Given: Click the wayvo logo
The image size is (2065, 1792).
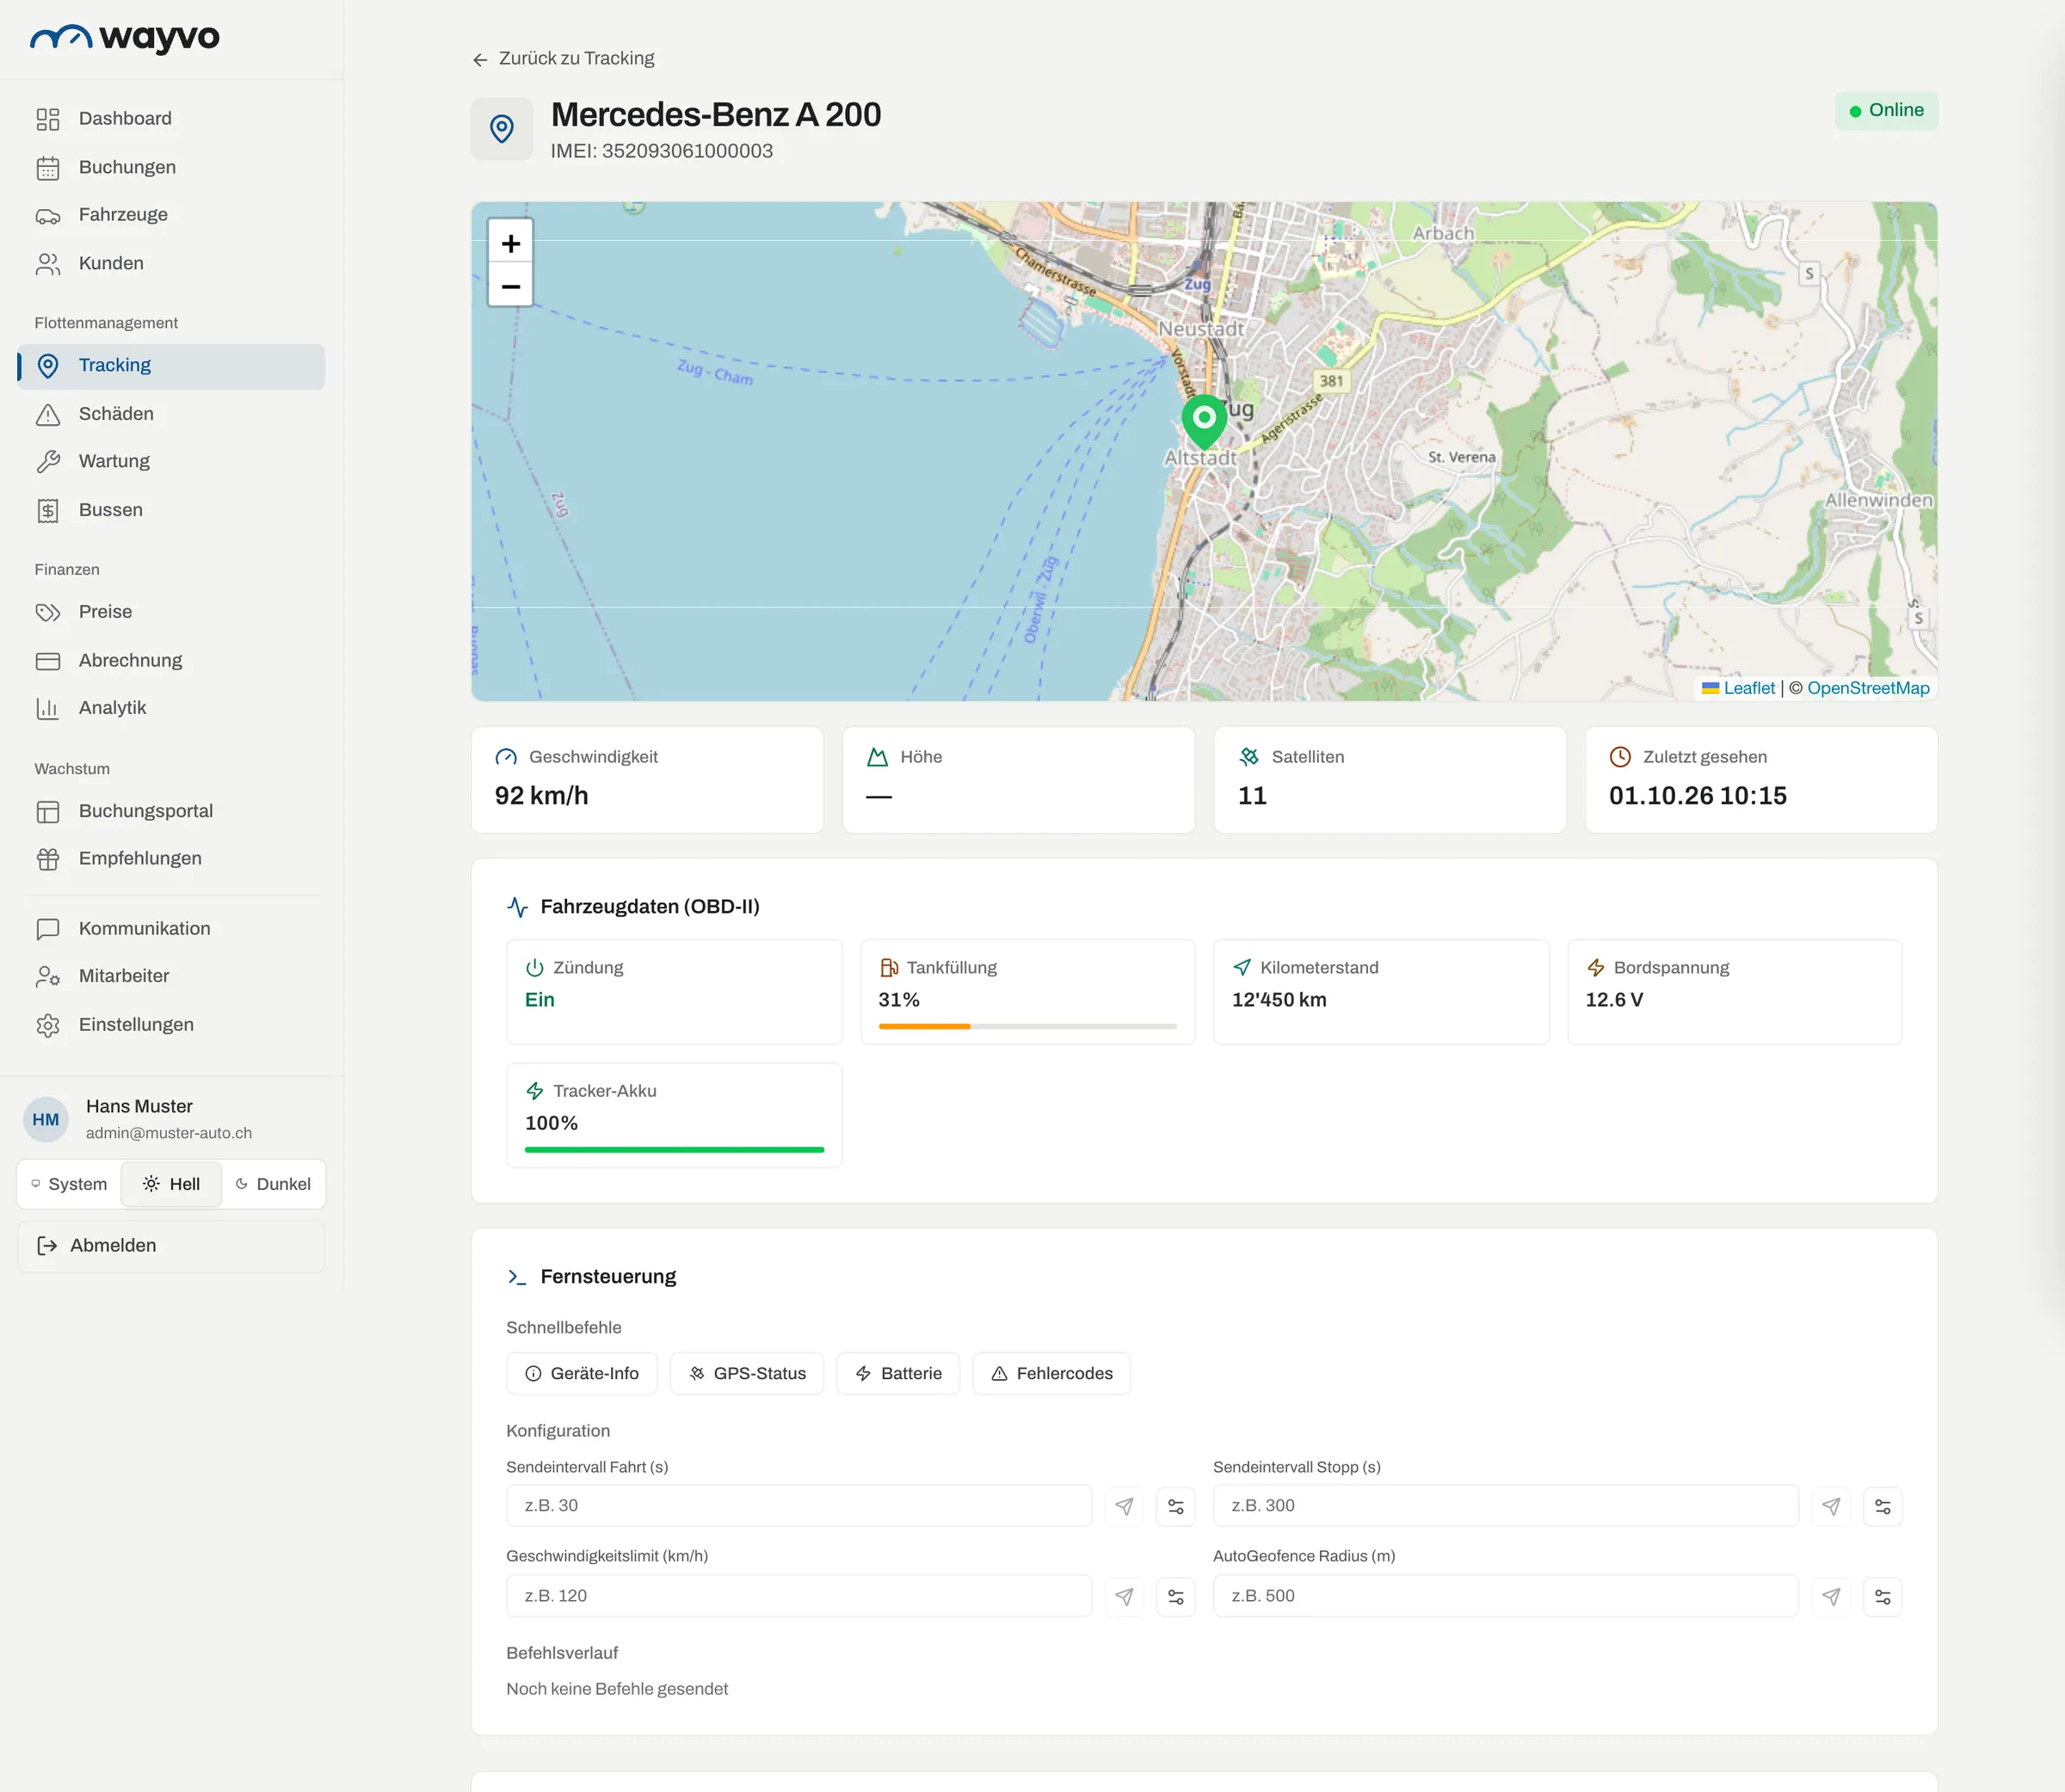Looking at the screenshot, I should 125,37.
